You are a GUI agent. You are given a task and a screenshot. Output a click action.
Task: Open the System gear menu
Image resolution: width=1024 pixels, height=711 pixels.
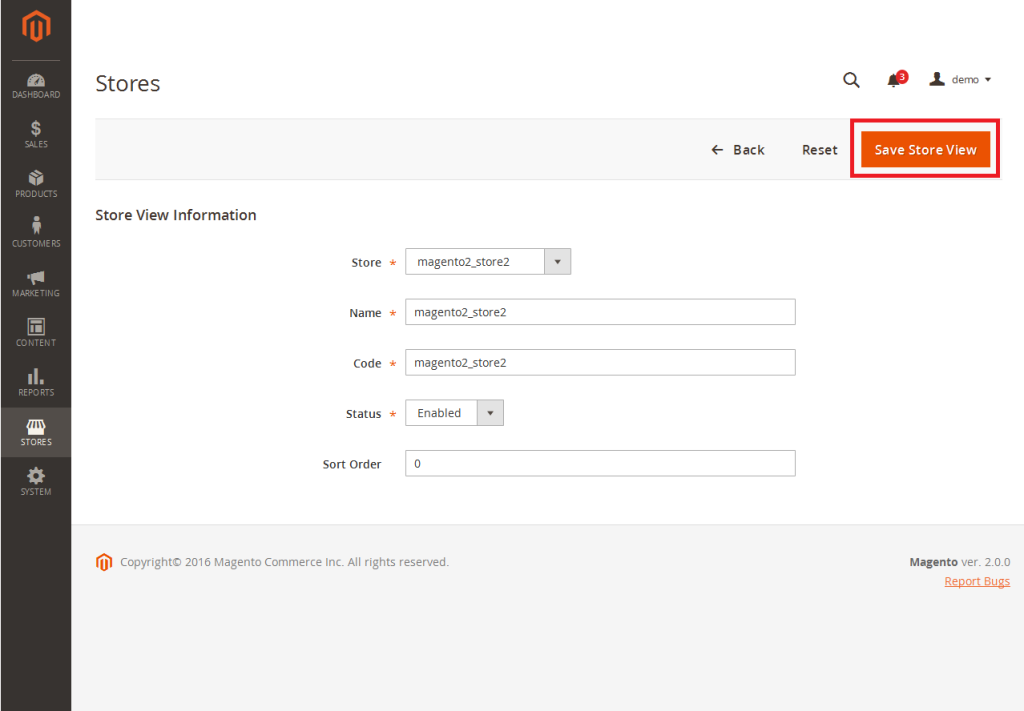pyautogui.click(x=36, y=481)
